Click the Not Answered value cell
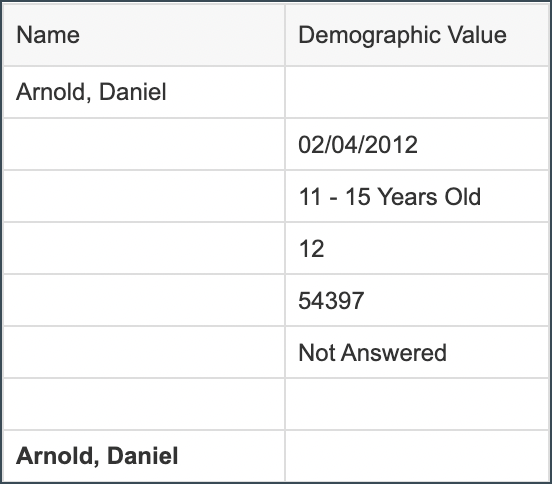552x484 pixels. tap(417, 352)
